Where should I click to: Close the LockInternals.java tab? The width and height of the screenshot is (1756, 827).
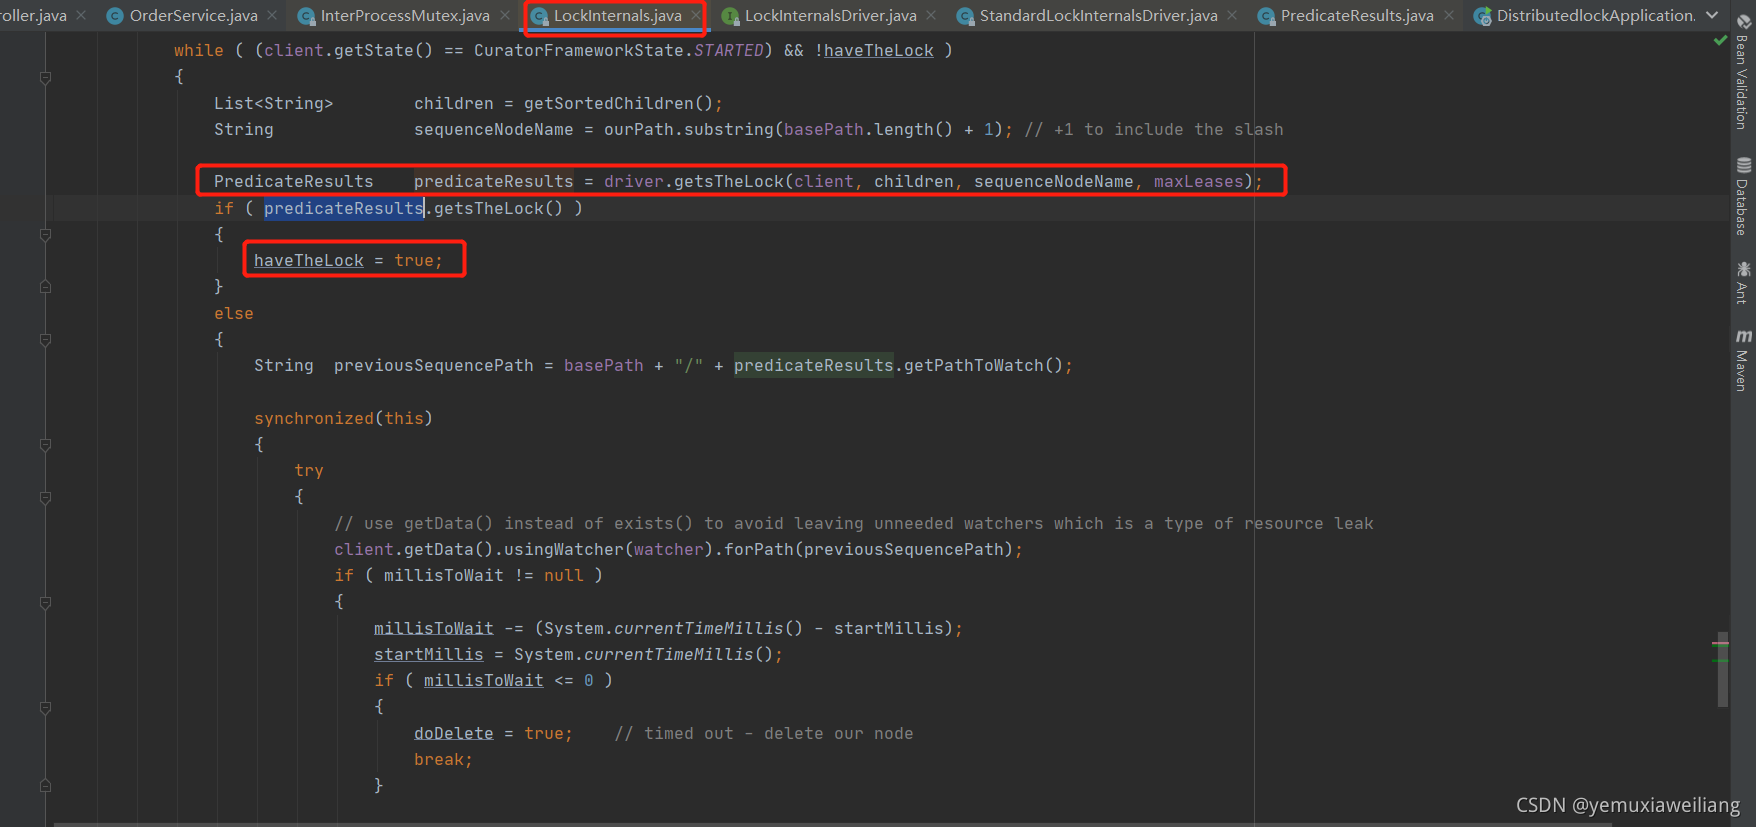(x=695, y=16)
